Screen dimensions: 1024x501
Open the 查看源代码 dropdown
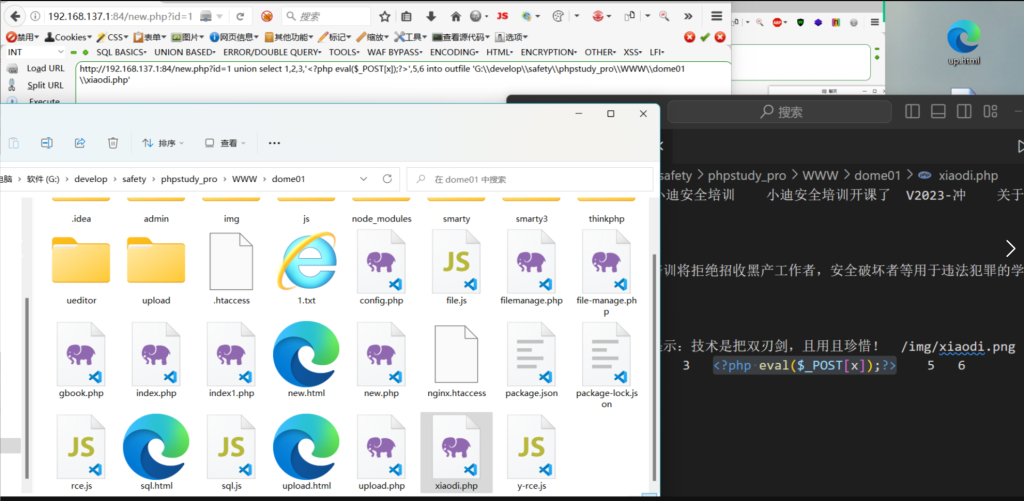click(x=462, y=37)
